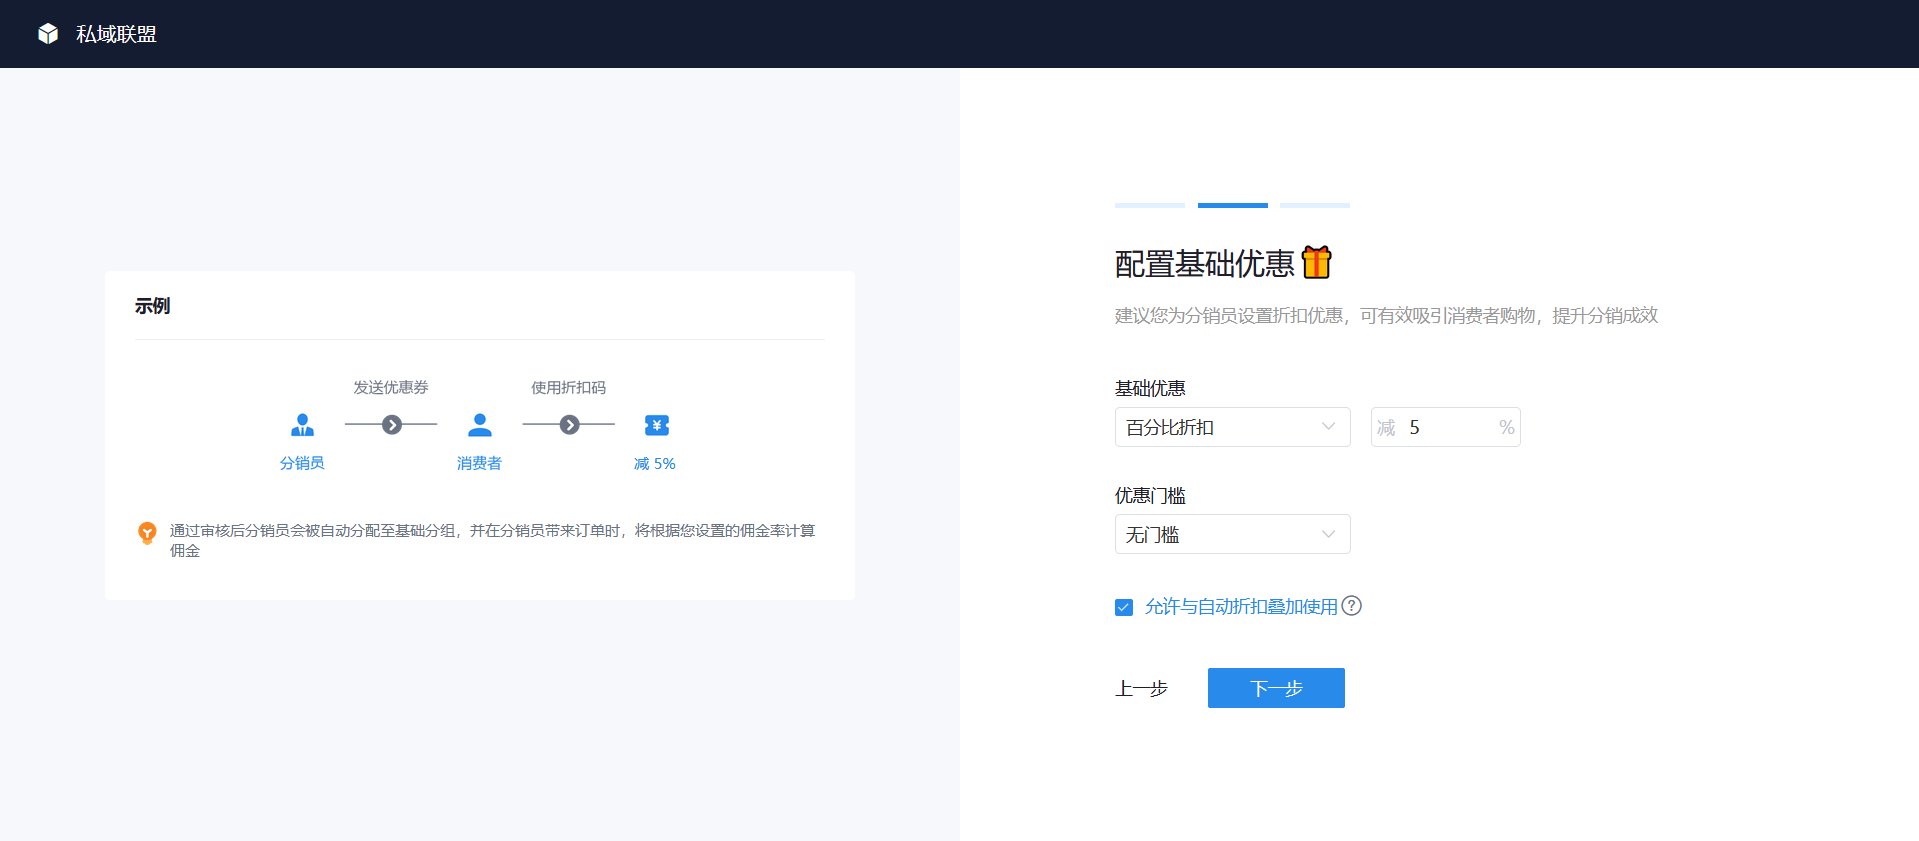Click the 基础优惠 field label
The image size is (1919, 841).
(1150, 388)
